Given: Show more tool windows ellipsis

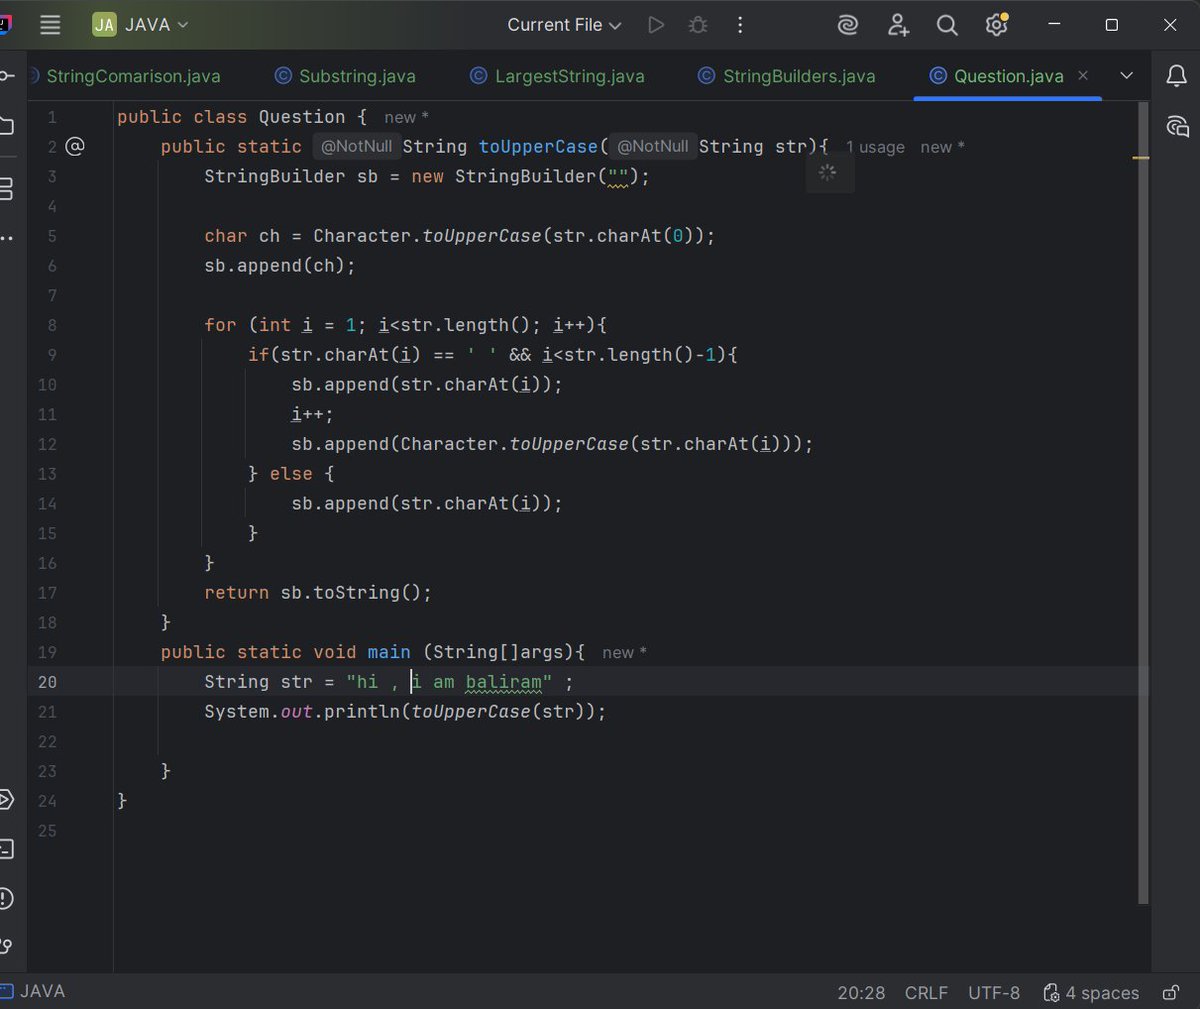Looking at the screenshot, I should click(7, 238).
